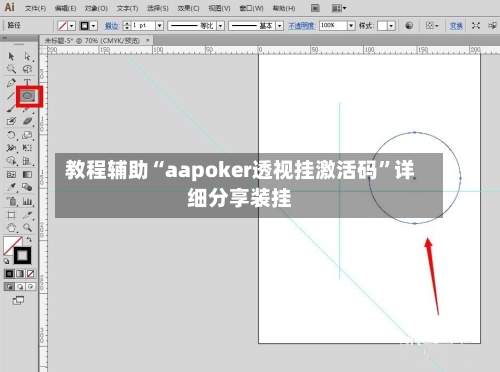Open the 等比 width profile dropdown
The height and width of the screenshot is (372, 500).
(220, 26)
